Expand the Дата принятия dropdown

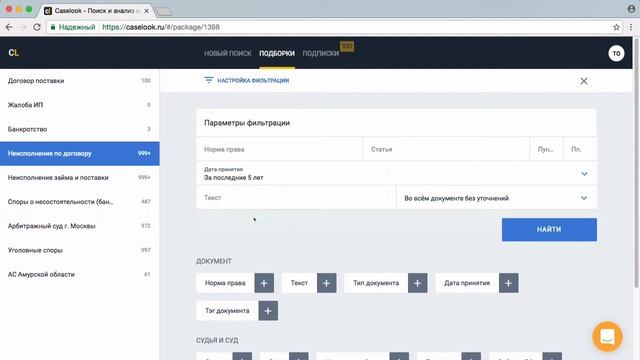[x=584, y=174]
